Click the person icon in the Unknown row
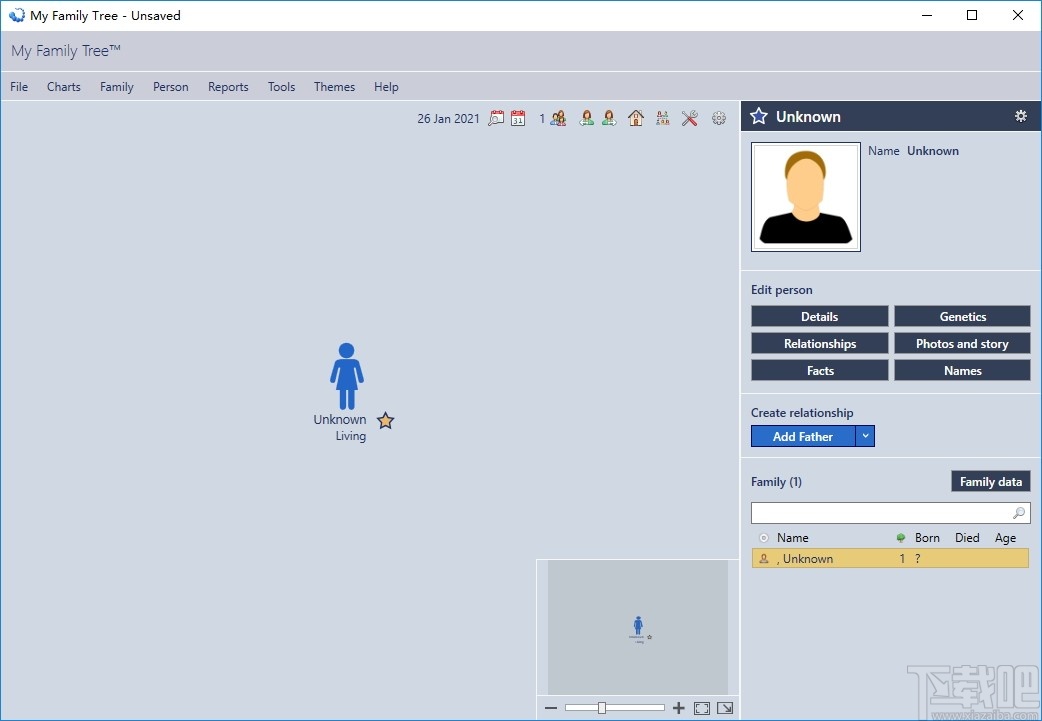This screenshot has width=1042, height=721. tap(764, 559)
